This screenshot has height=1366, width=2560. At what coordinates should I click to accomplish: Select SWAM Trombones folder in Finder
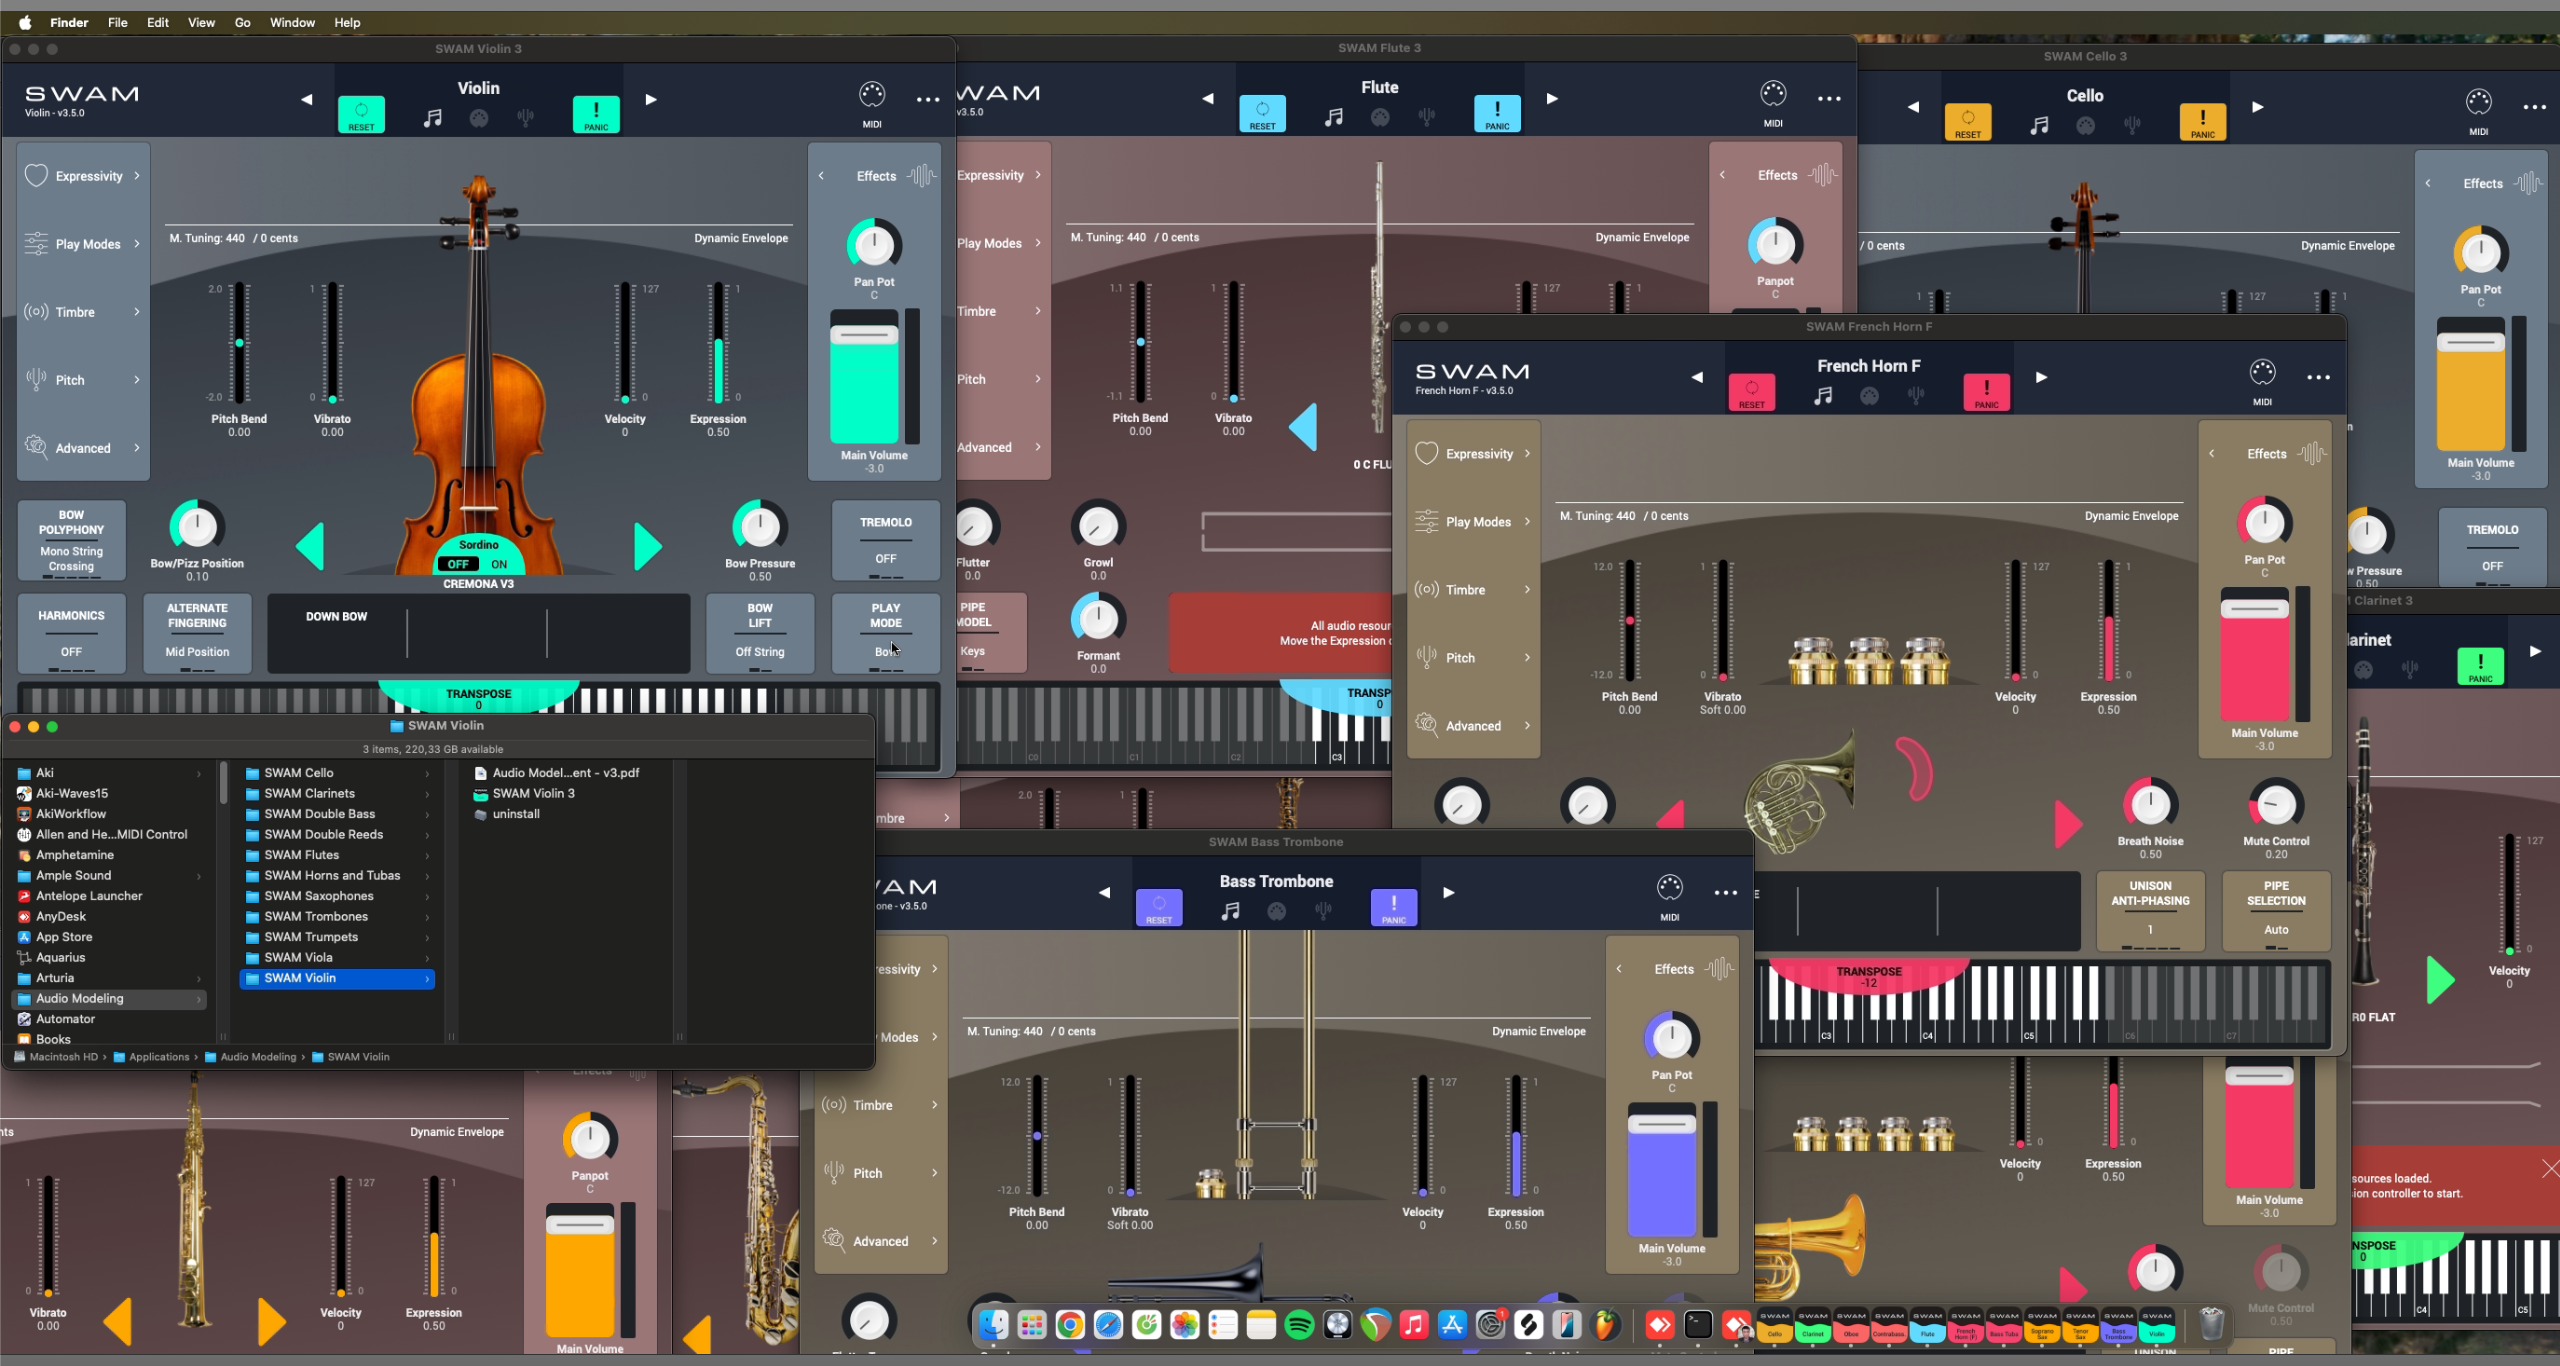coord(337,917)
